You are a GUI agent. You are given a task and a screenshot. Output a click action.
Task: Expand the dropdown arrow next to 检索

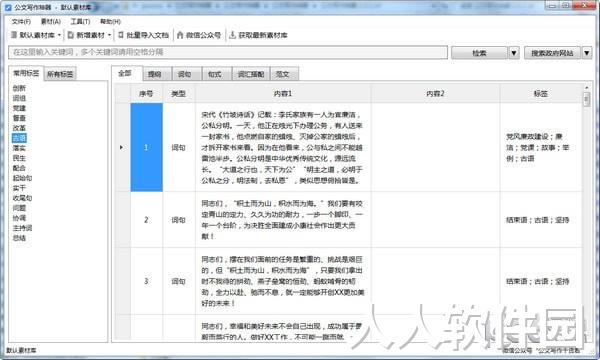point(514,53)
